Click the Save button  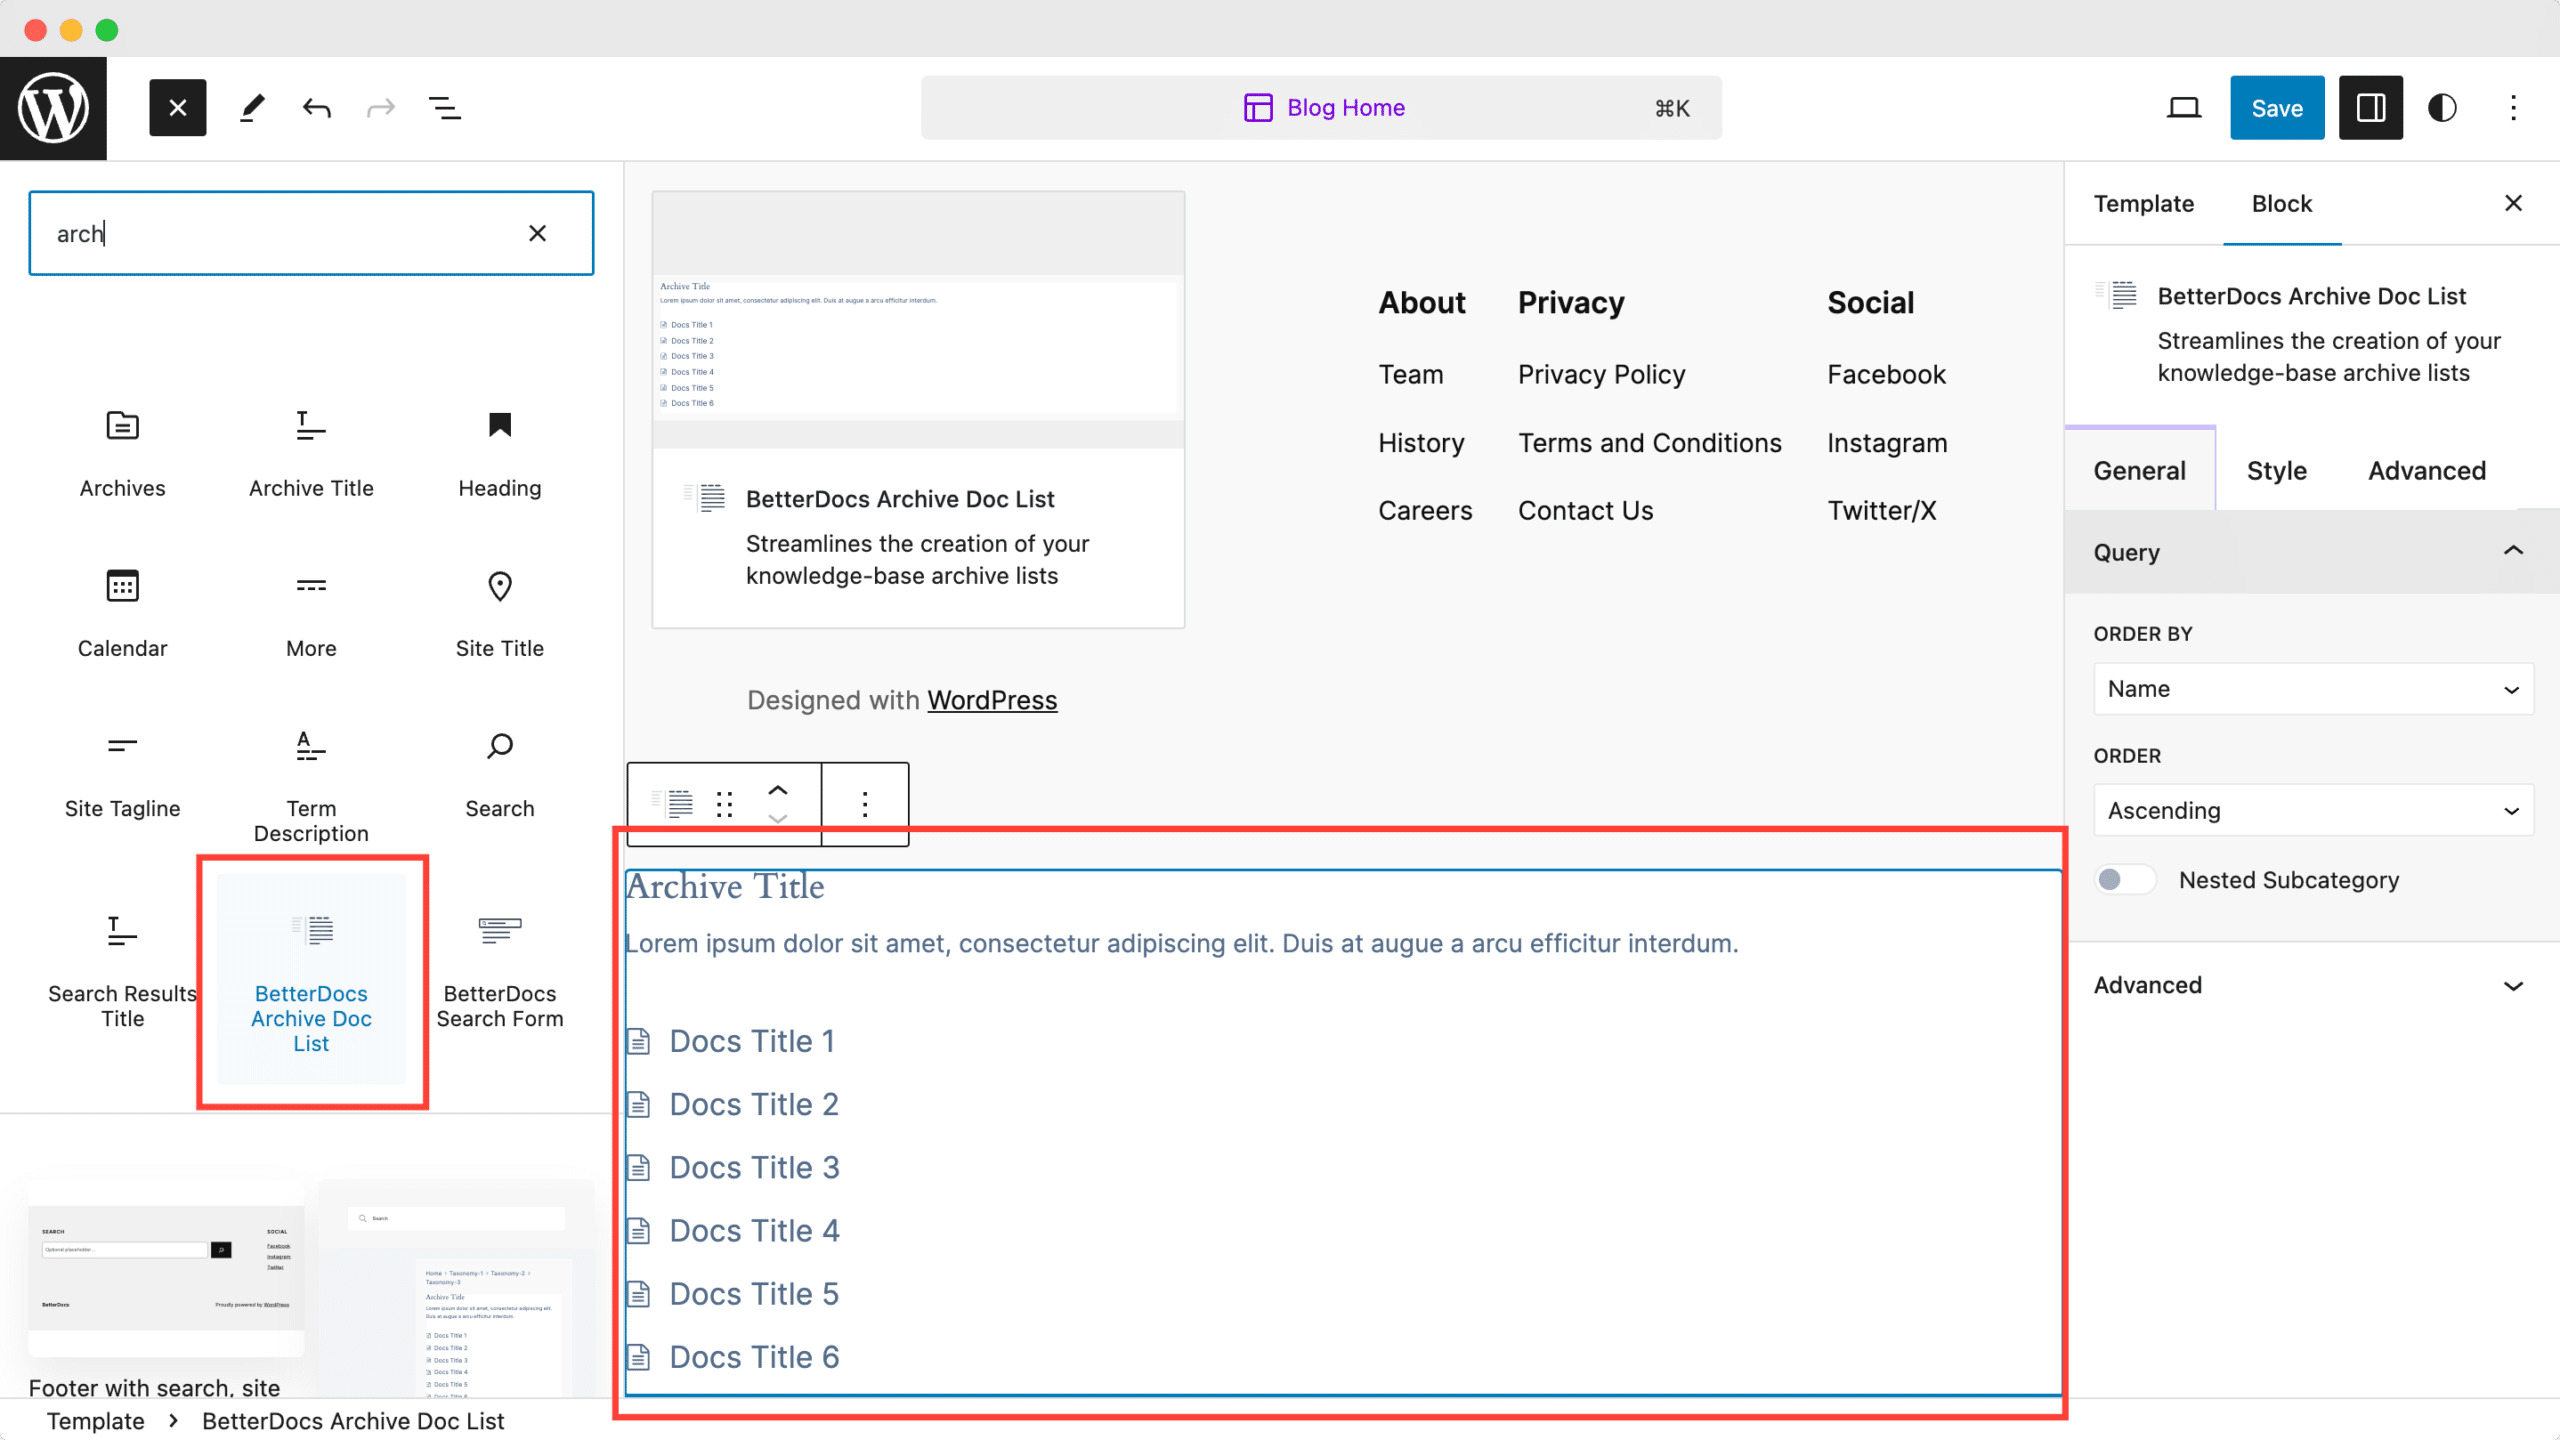2277,107
